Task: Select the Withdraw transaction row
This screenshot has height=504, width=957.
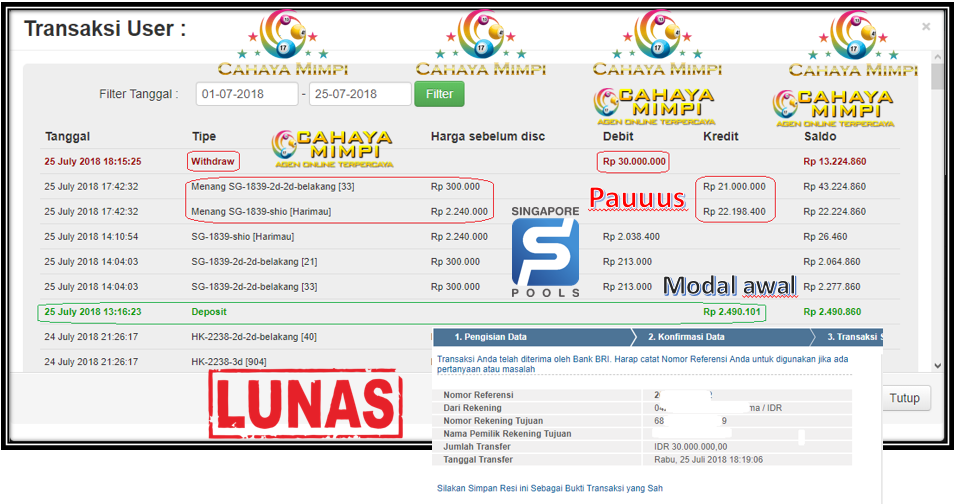Action: click(x=215, y=161)
